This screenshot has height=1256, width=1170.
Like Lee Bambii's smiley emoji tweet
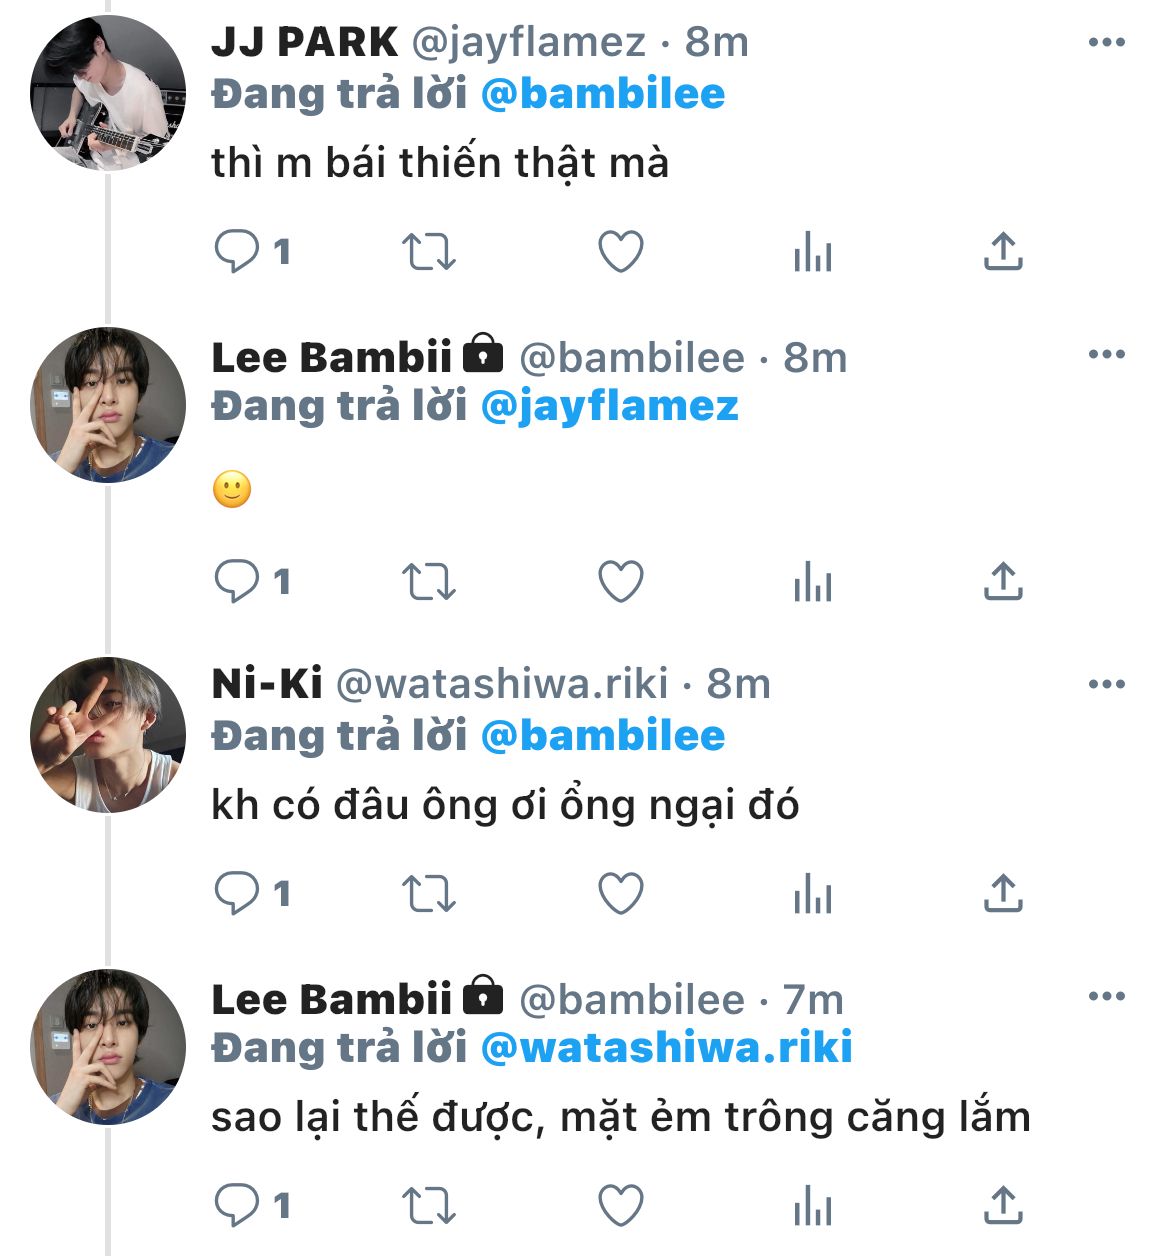620,581
